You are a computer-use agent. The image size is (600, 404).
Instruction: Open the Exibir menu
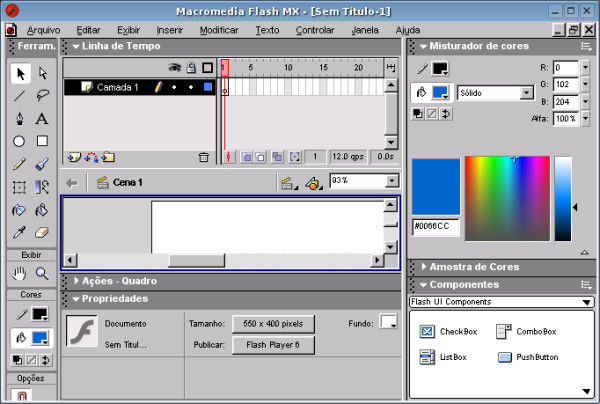(129, 30)
